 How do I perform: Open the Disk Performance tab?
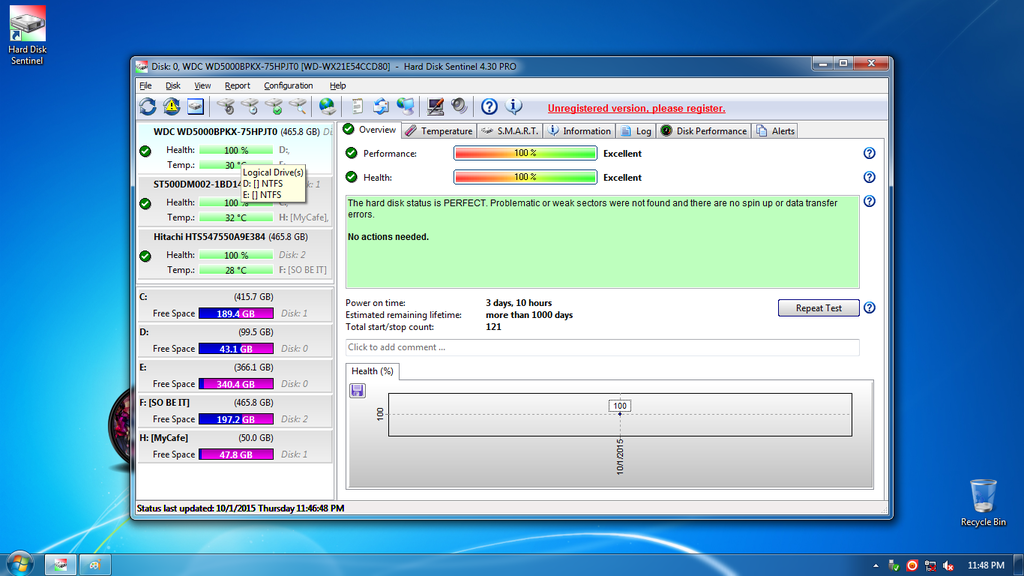[x=704, y=131]
